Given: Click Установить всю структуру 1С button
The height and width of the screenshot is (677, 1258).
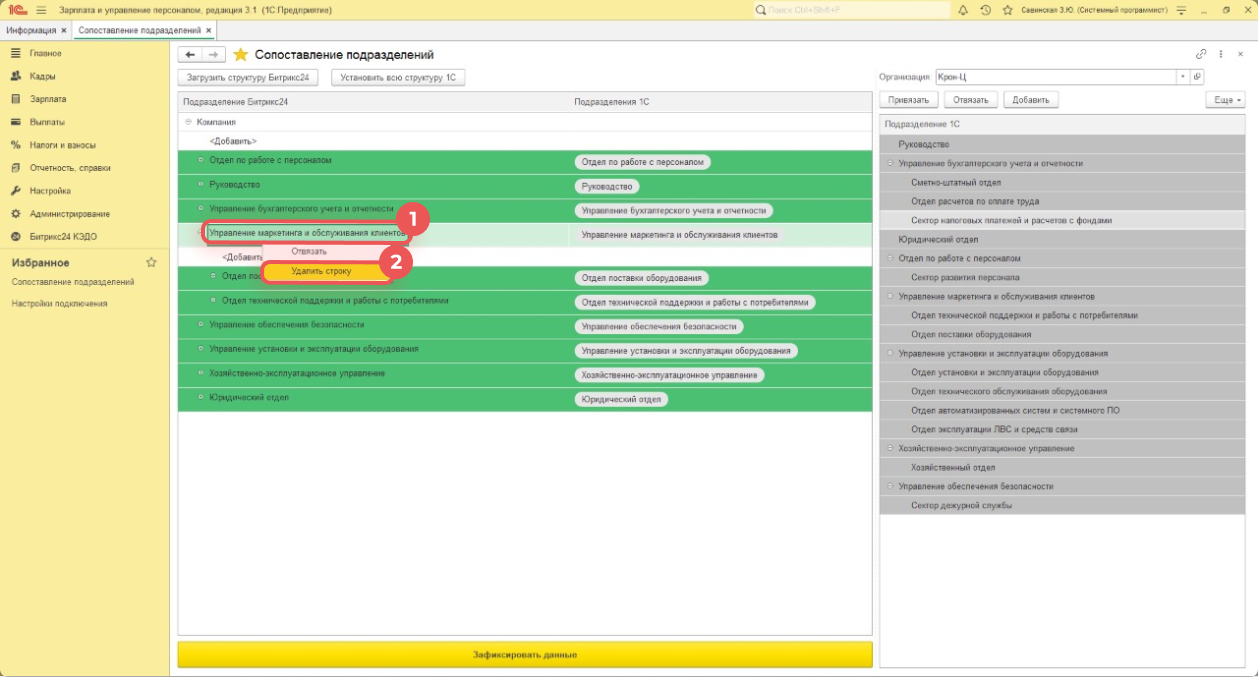Looking at the screenshot, I should [x=398, y=77].
